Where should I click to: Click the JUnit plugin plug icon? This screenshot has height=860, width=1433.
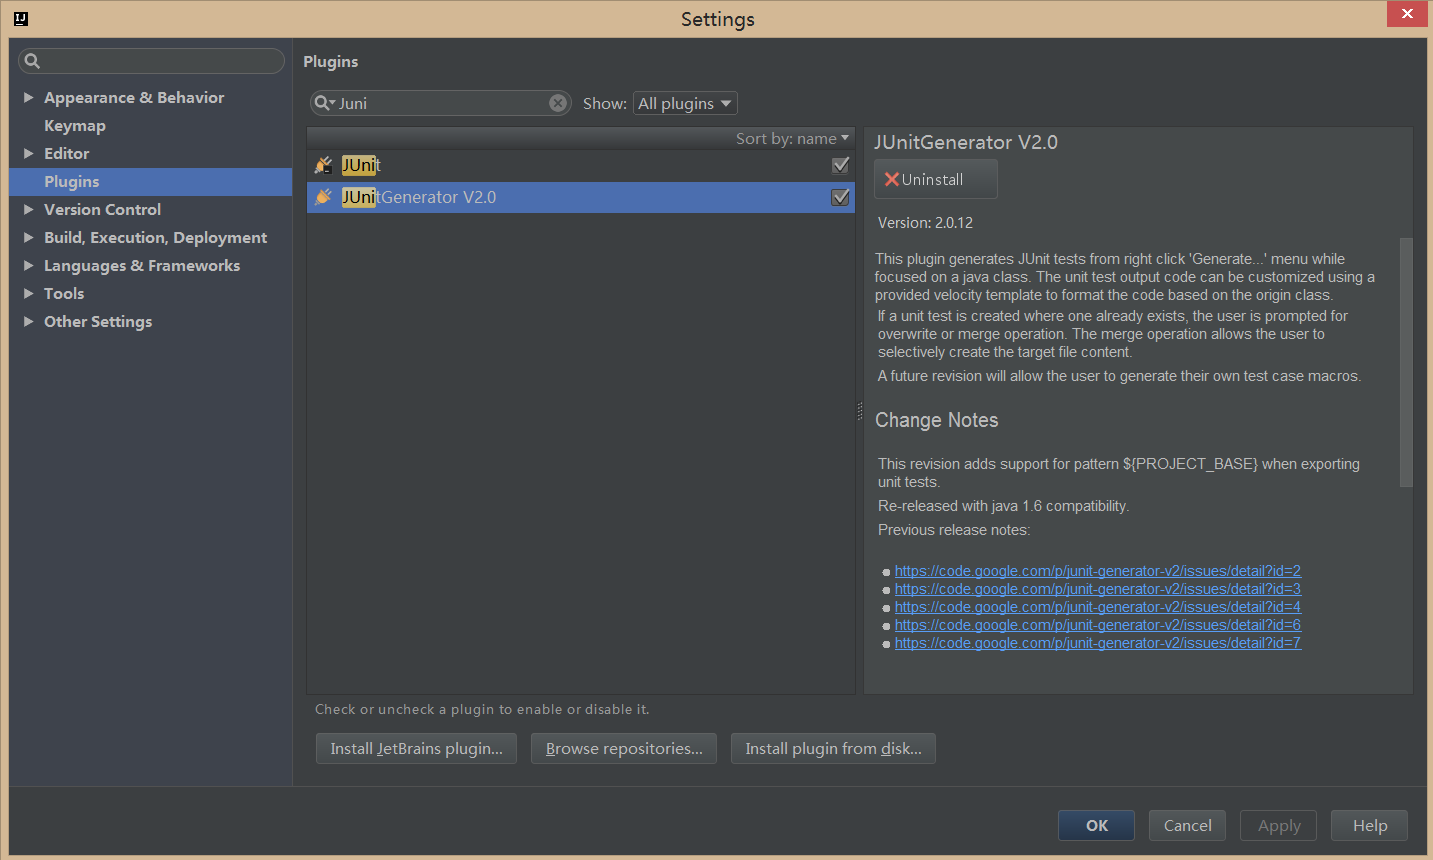[324, 165]
